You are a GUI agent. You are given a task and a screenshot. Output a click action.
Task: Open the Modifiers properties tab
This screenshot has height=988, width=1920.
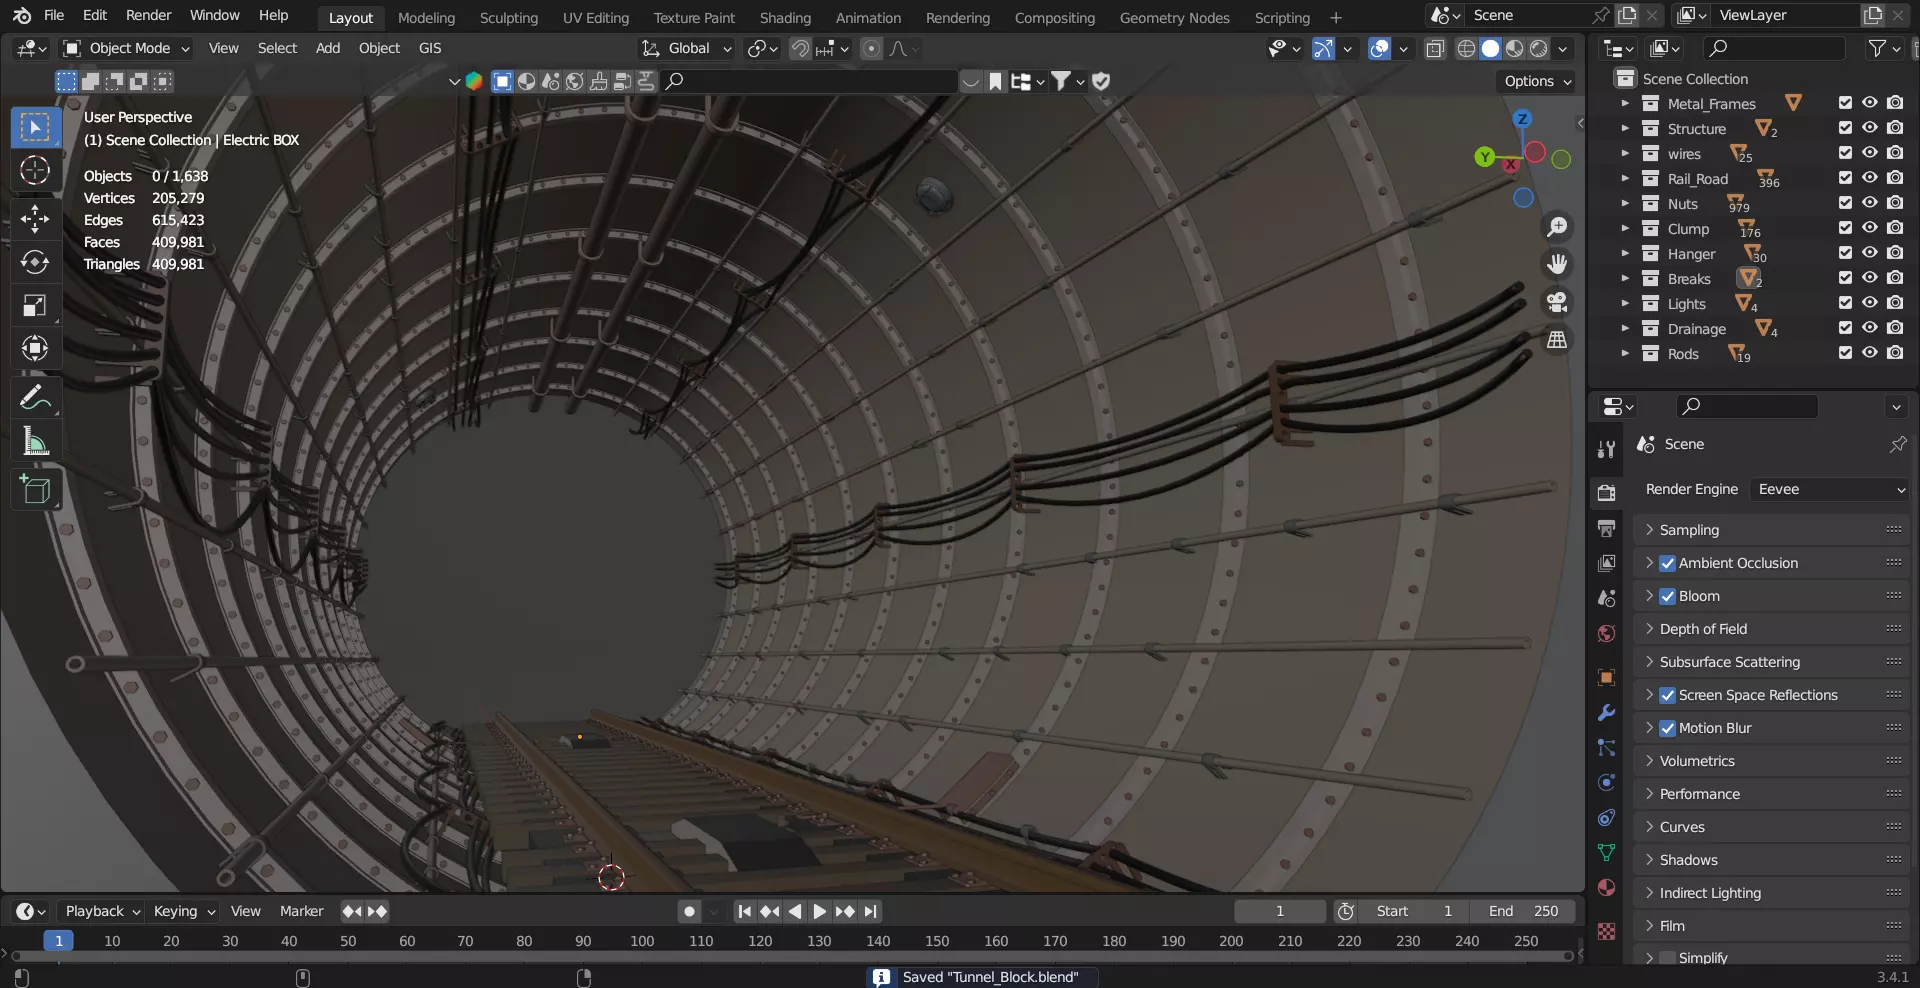pyautogui.click(x=1606, y=713)
